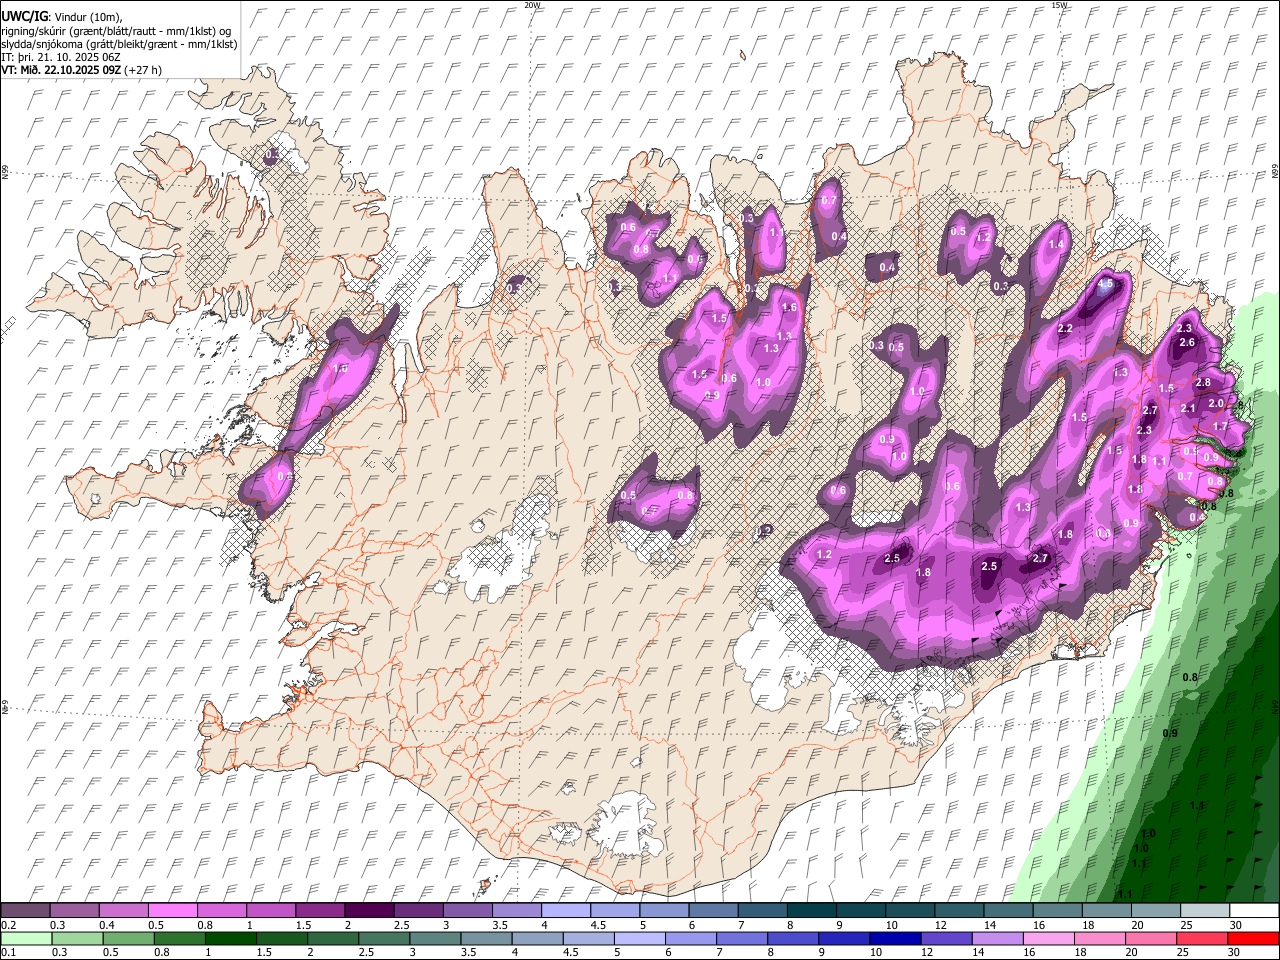
Task: Click the 'IT: þri. 21. 10. 2025 06Z' line
Action: tap(62, 57)
